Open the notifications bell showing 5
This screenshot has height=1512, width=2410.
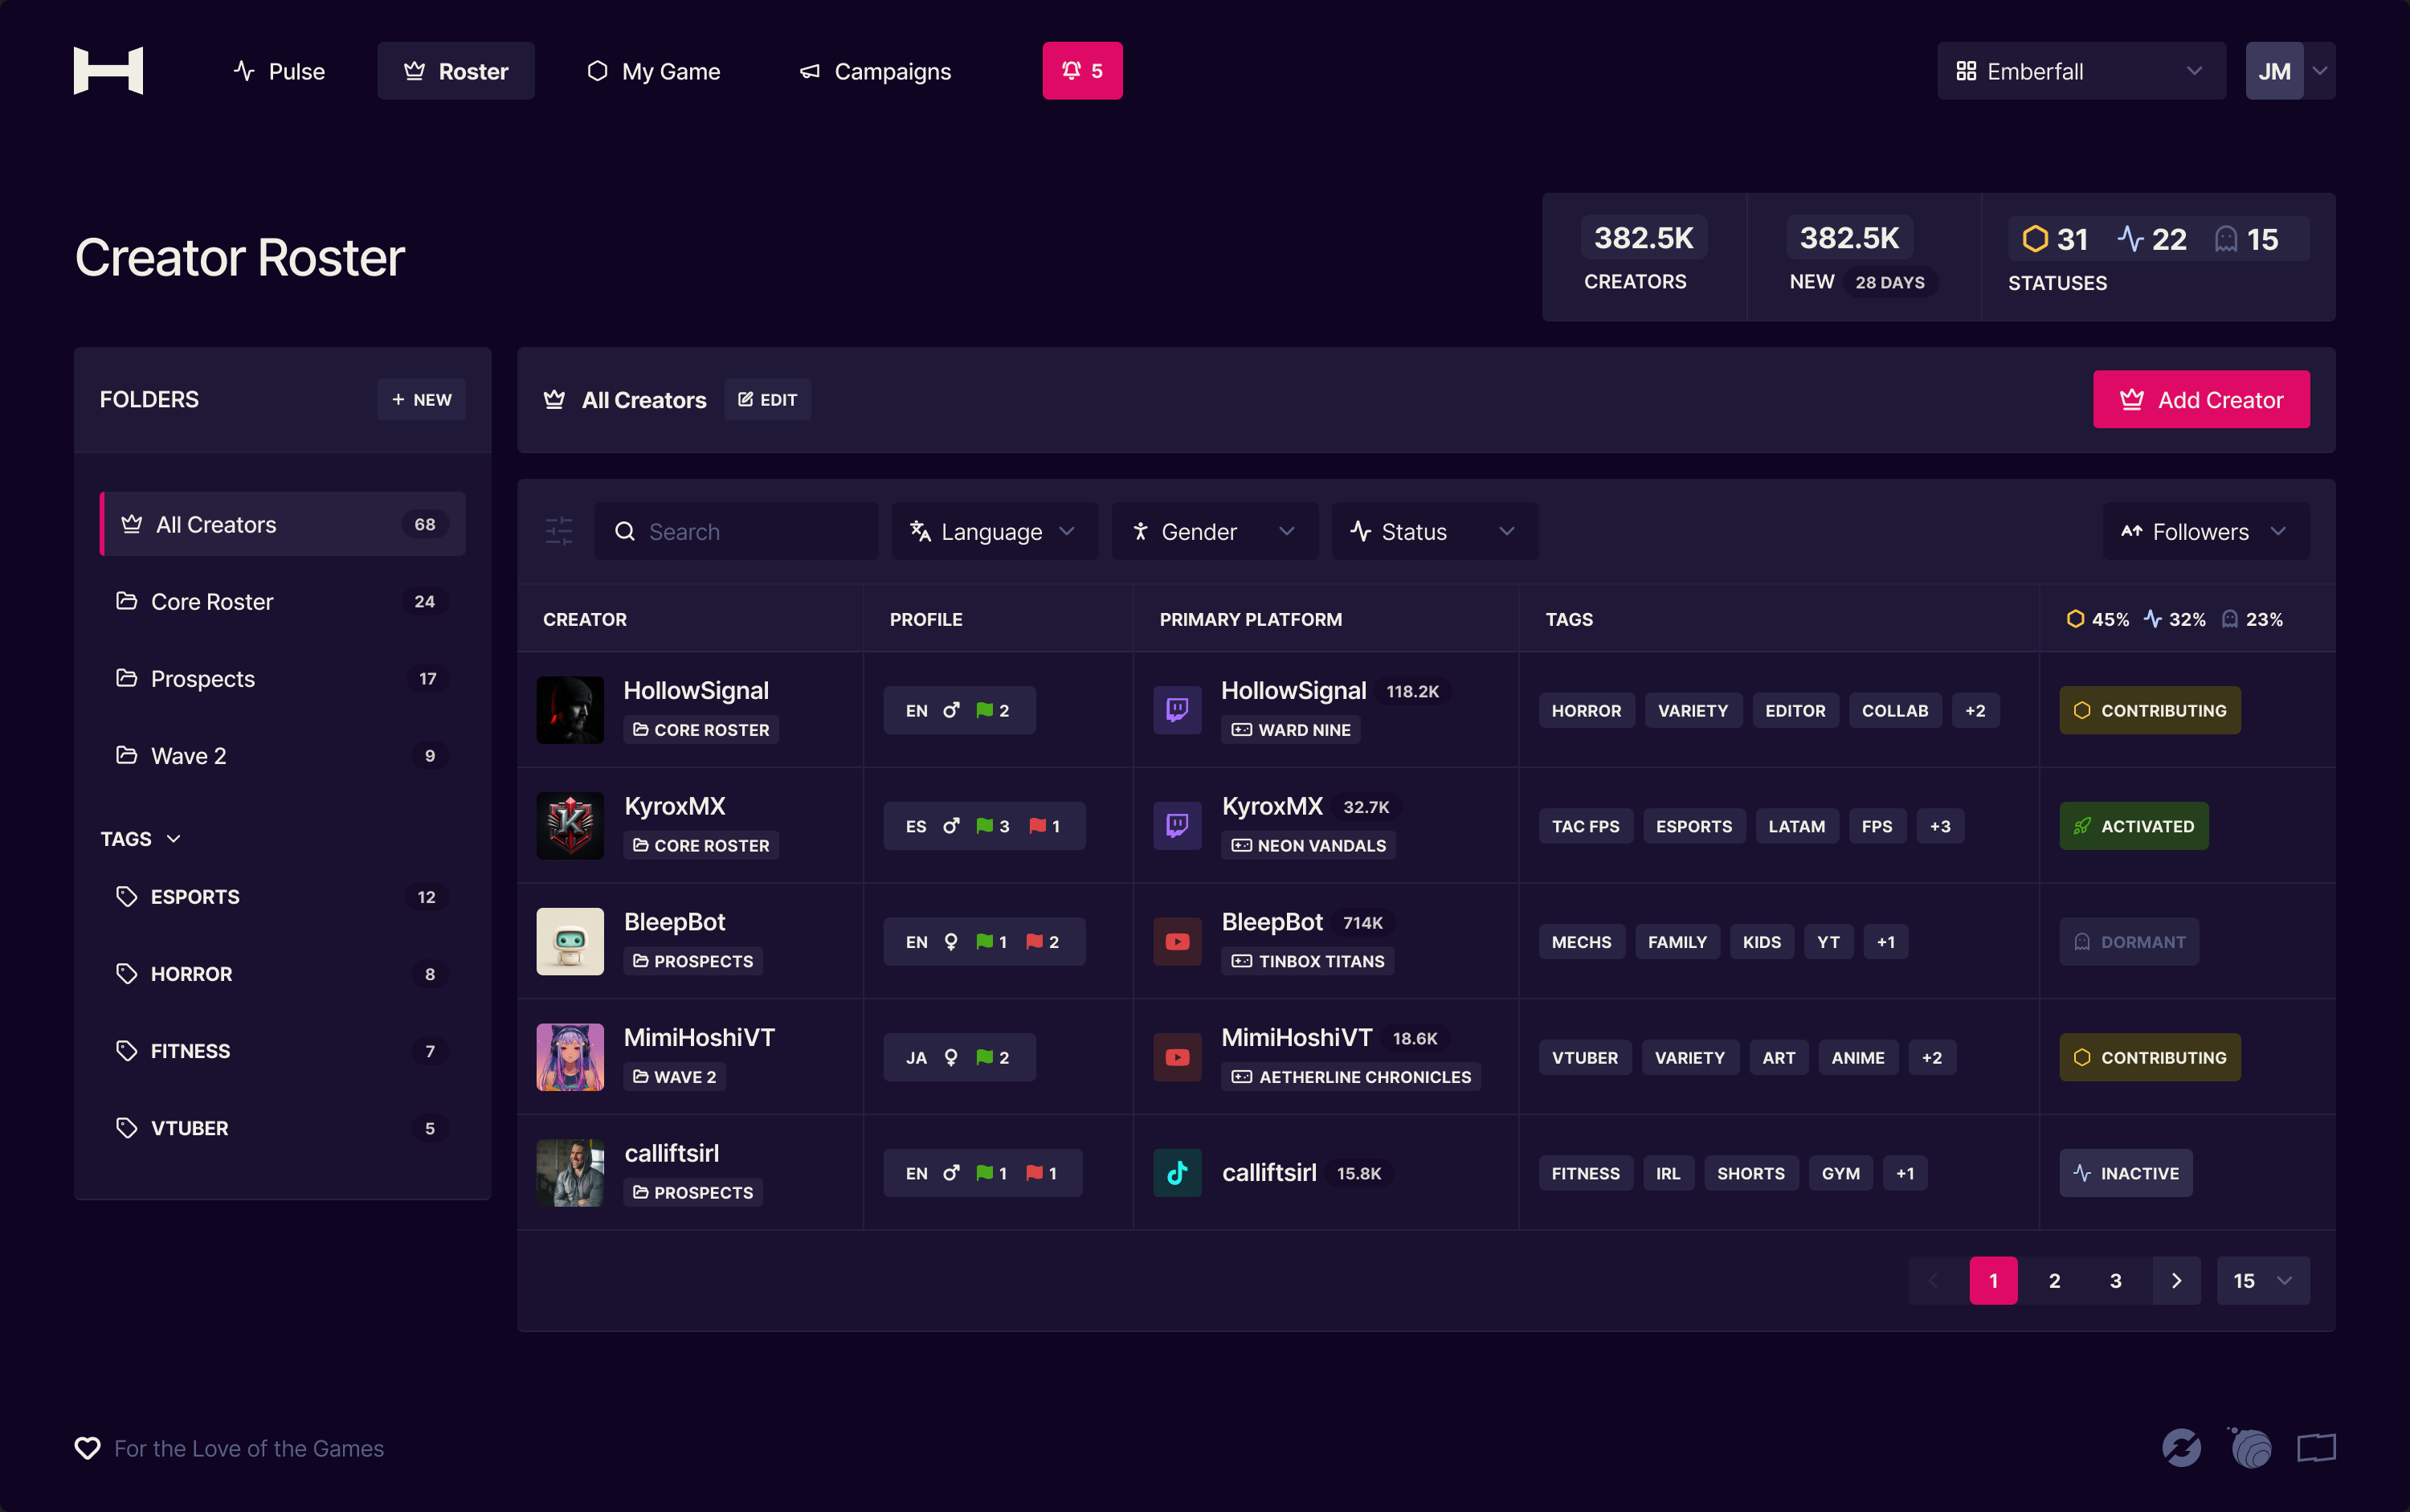click(1082, 71)
